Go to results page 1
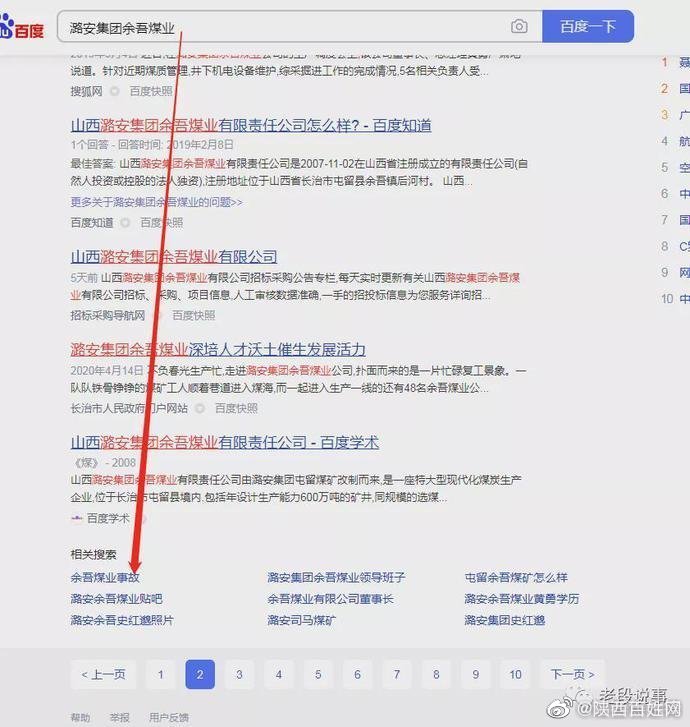 tap(160, 674)
